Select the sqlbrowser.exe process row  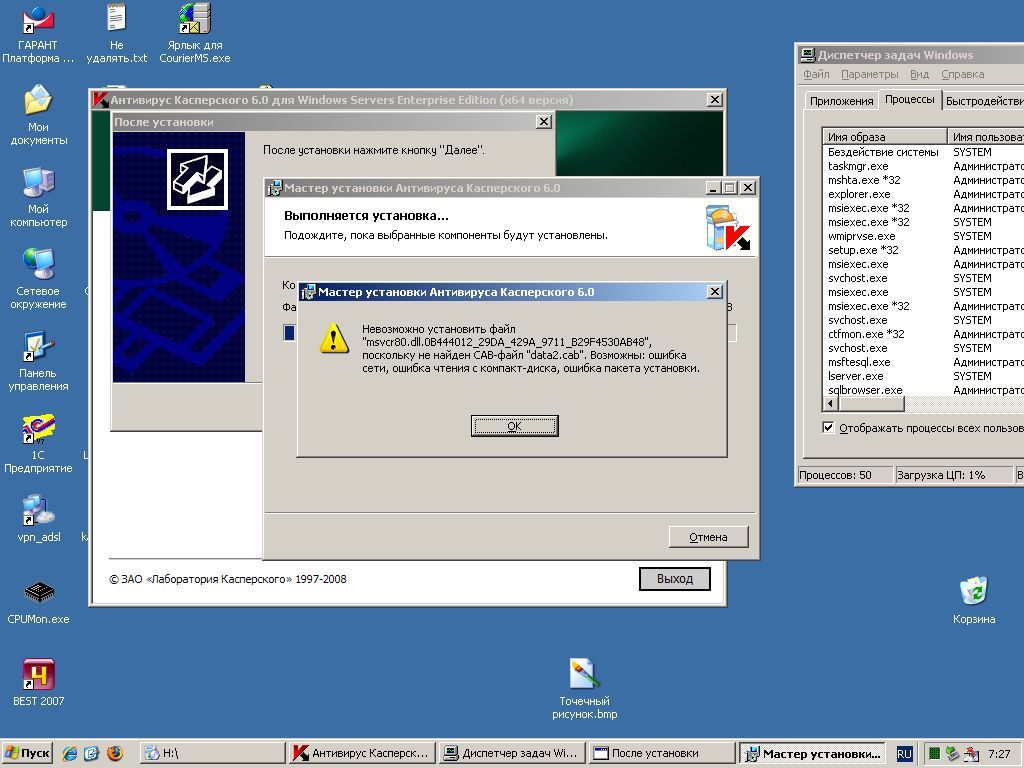[x=923, y=390]
